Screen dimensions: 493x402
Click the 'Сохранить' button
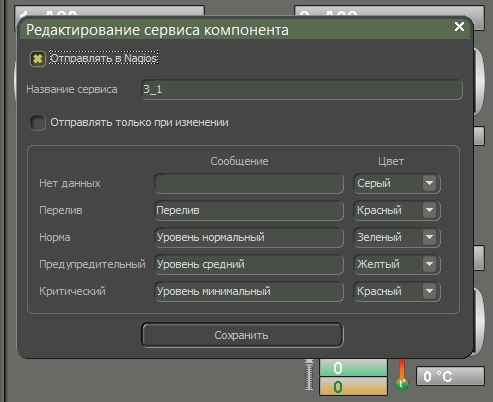point(242,335)
